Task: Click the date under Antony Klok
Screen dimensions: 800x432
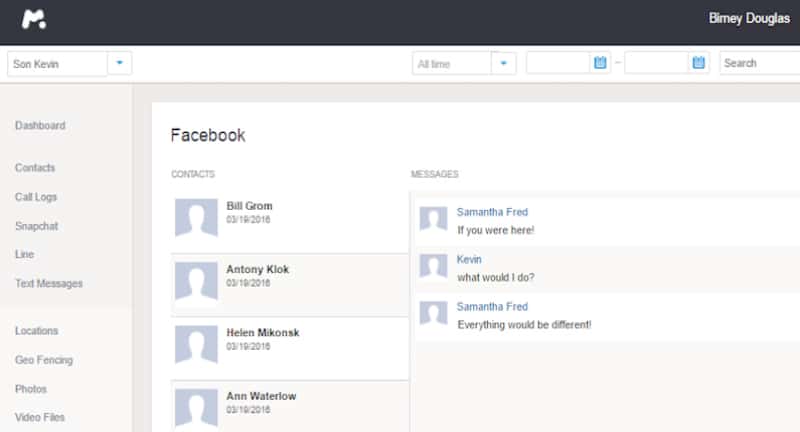Action: (x=248, y=283)
